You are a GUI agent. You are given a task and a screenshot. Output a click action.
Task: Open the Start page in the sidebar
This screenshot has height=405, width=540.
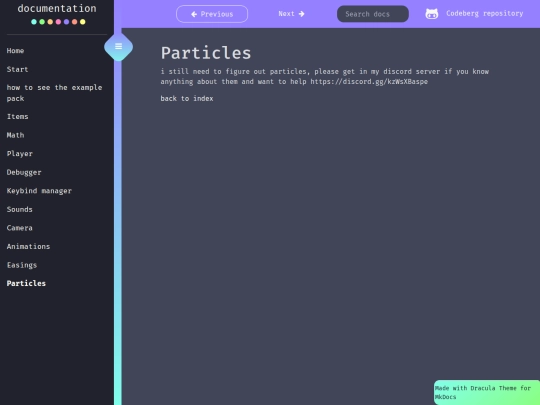[x=18, y=69]
